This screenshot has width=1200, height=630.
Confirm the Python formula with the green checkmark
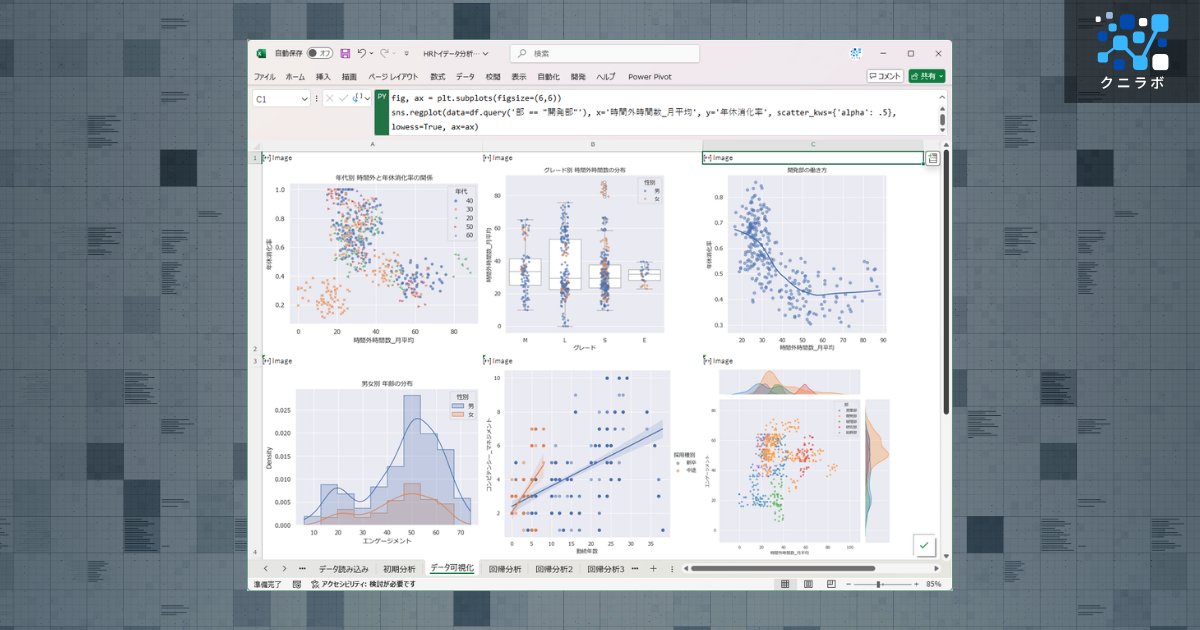(923, 545)
